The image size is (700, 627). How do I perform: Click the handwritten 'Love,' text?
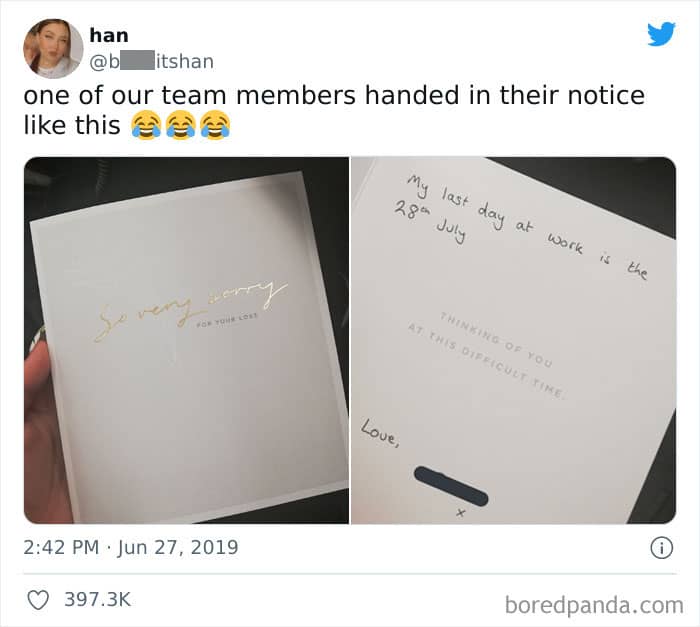pyautogui.click(x=380, y=432)
